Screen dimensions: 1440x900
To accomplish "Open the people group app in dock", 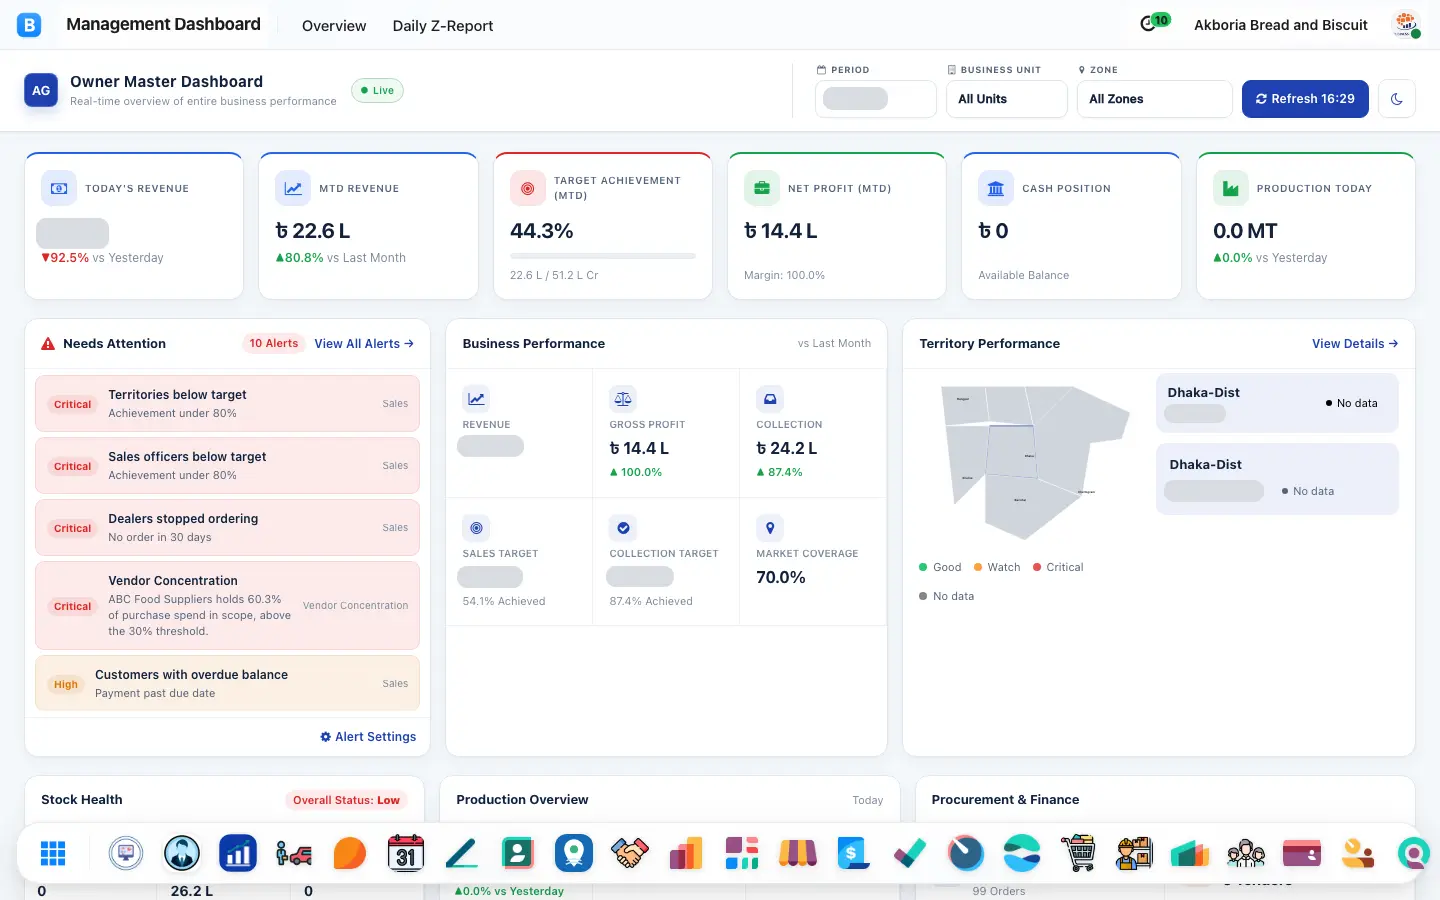I will click(x=1246, y=853).
